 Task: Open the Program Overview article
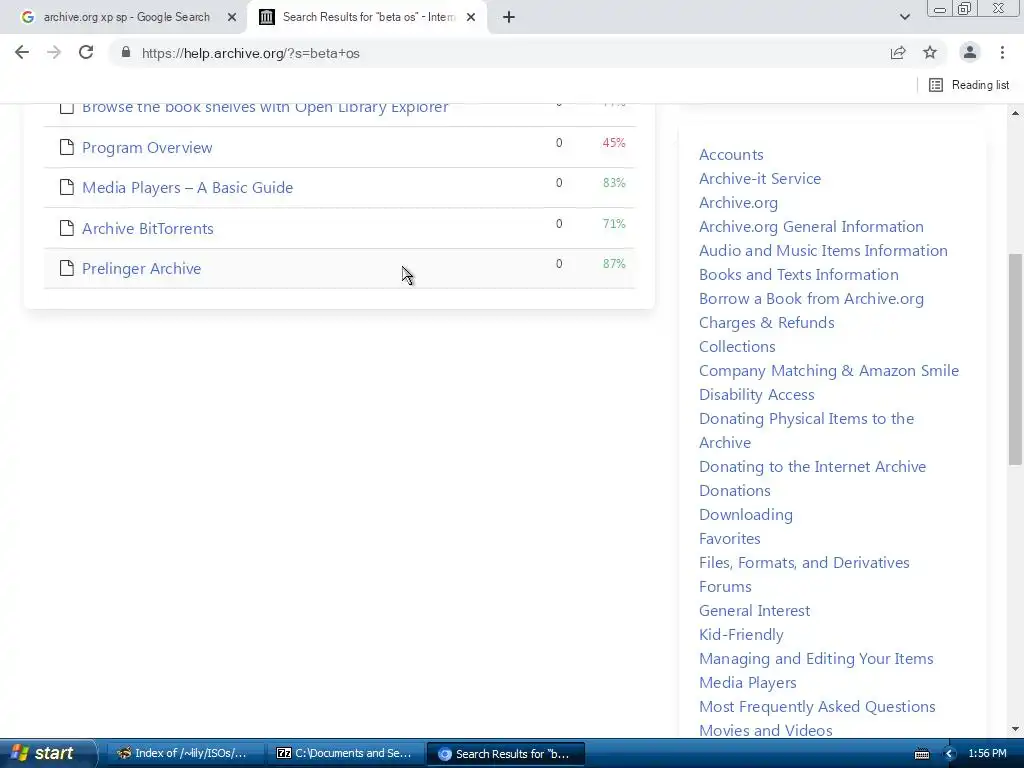click(147, 148)
